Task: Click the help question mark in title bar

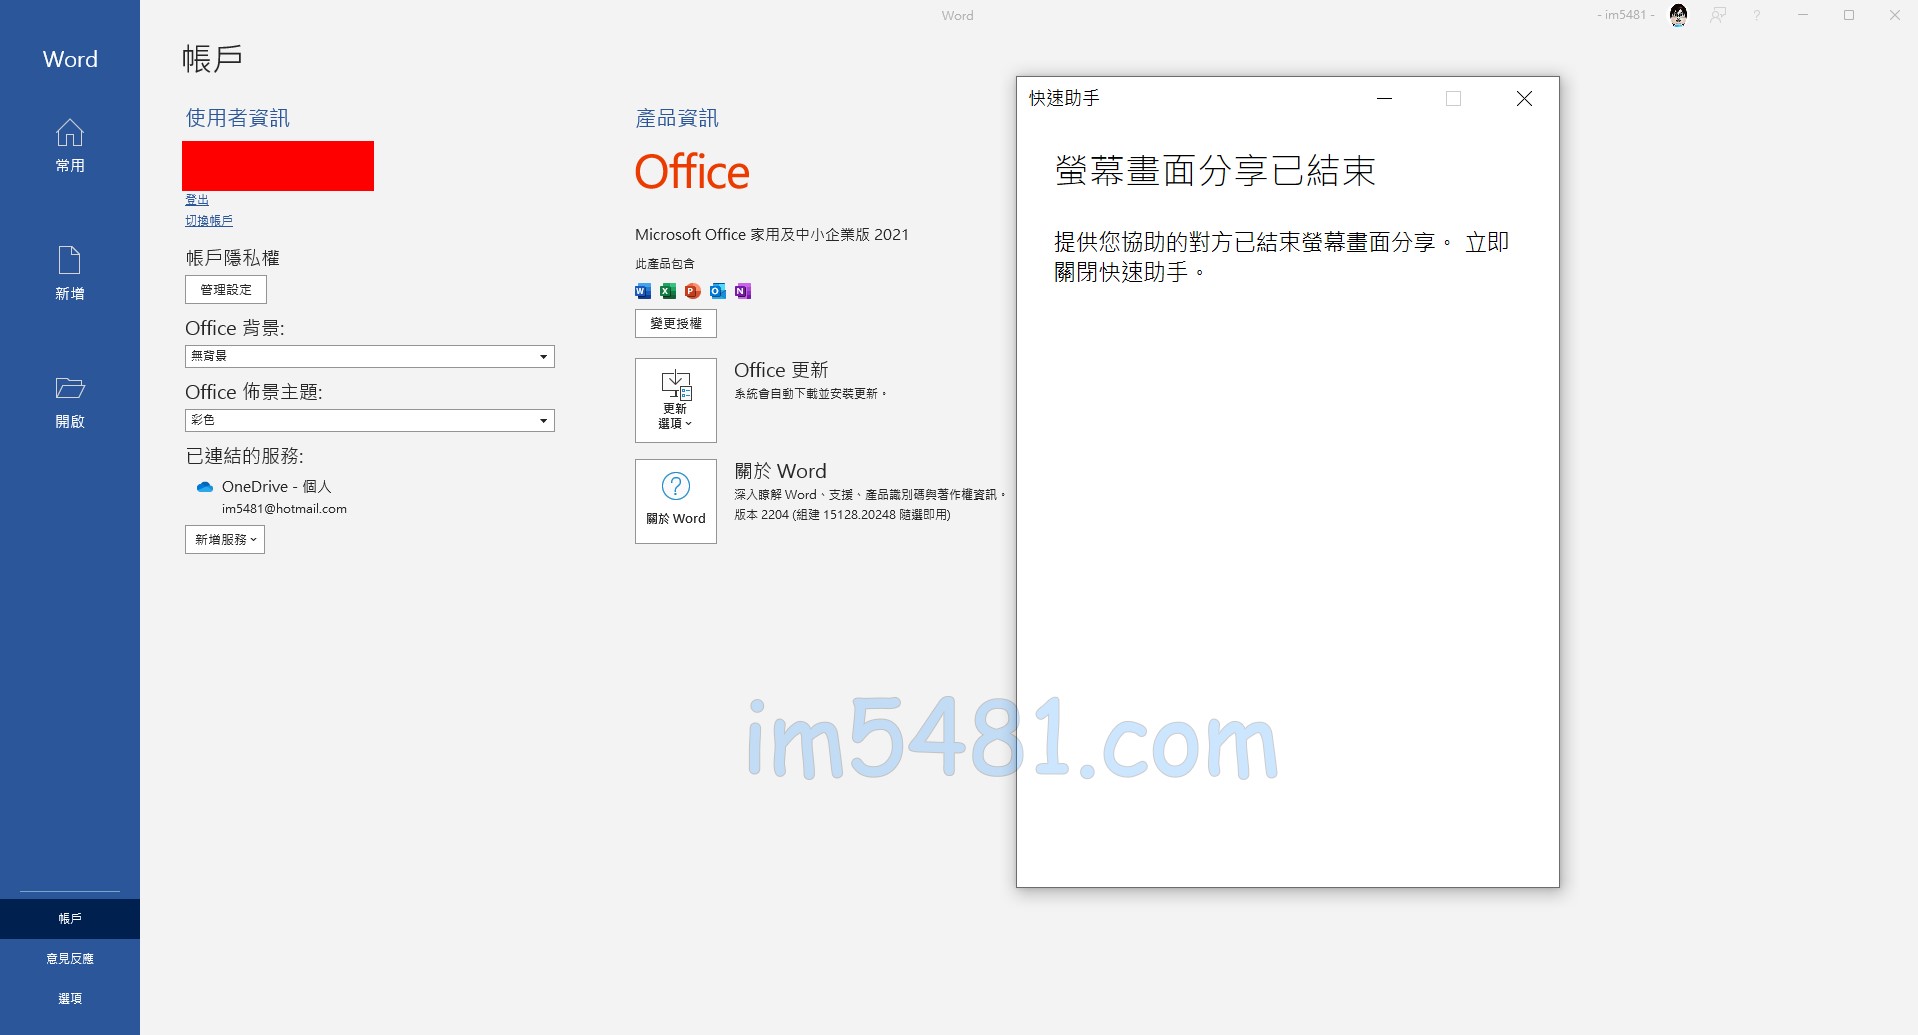Action: pyautogui.click(x=1756, y=15)
